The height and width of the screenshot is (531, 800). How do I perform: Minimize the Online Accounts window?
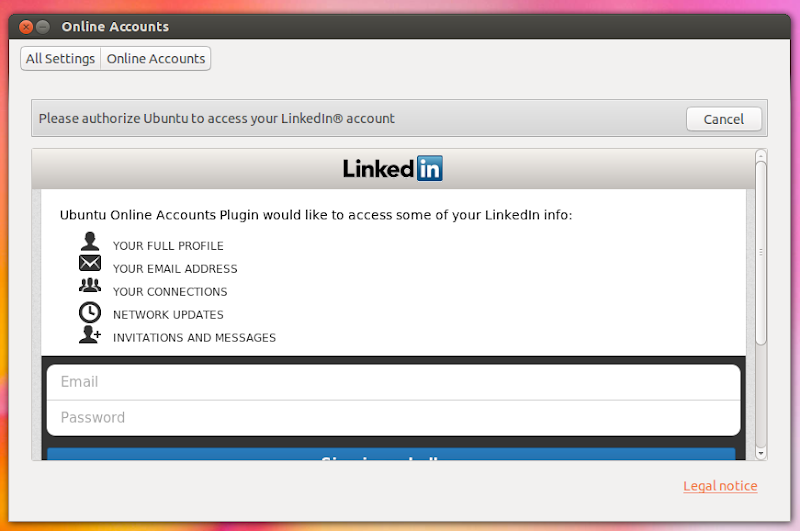pos(43,27)
